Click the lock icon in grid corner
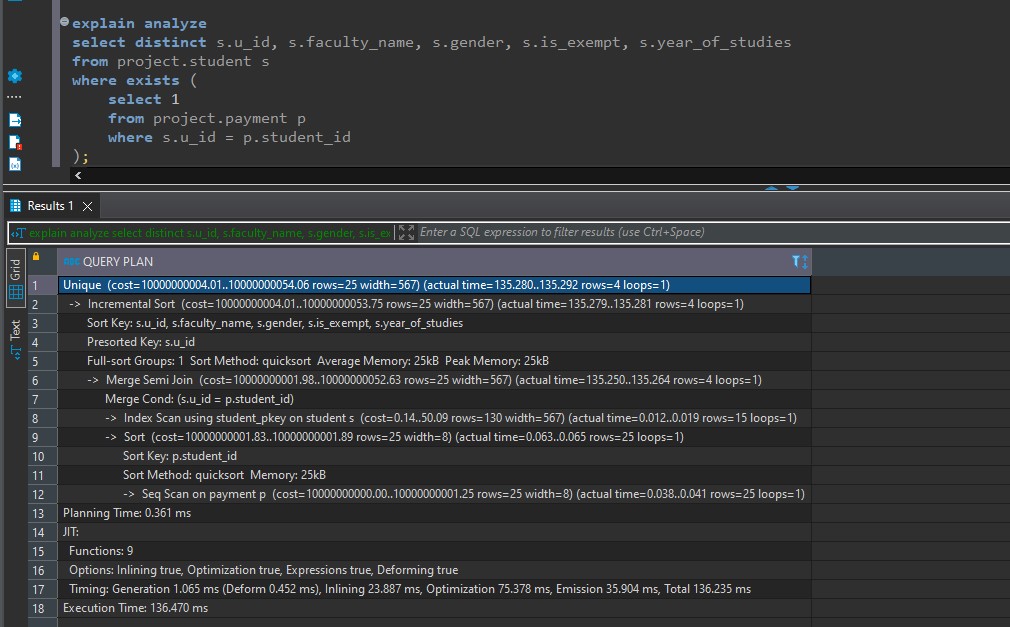This screenshot has height=627, width=1010. (x=37, y=257)
